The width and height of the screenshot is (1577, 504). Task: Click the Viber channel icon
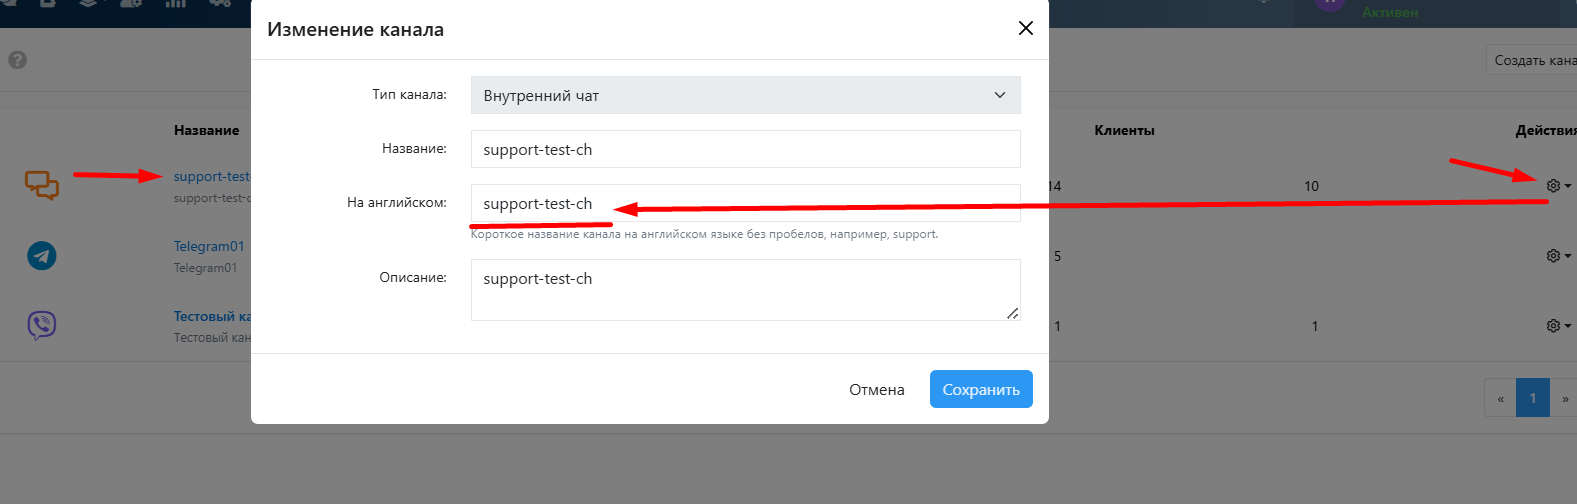coord(41,325)
